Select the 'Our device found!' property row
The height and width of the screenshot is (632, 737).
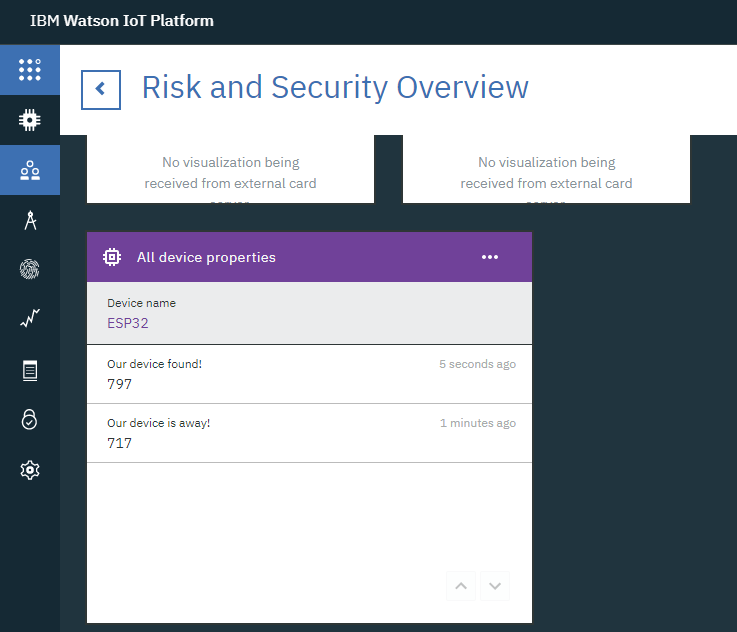pos(309,374)
